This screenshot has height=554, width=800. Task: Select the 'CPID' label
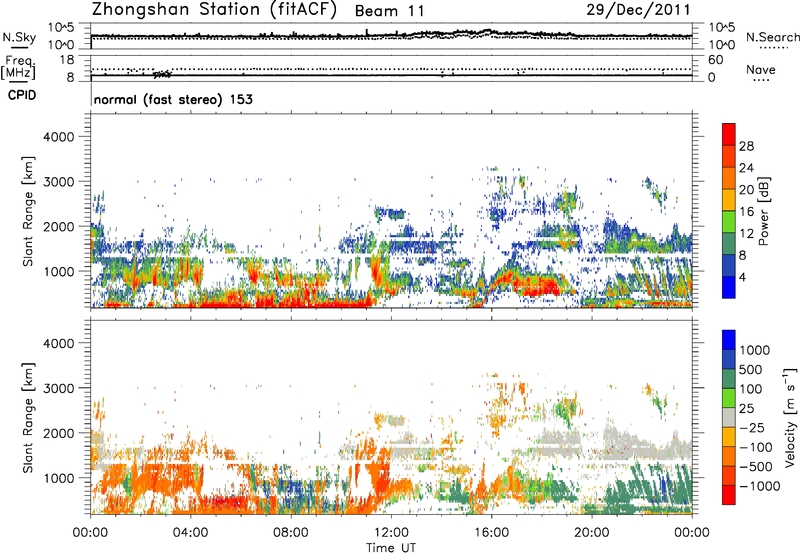pos(22,95)
